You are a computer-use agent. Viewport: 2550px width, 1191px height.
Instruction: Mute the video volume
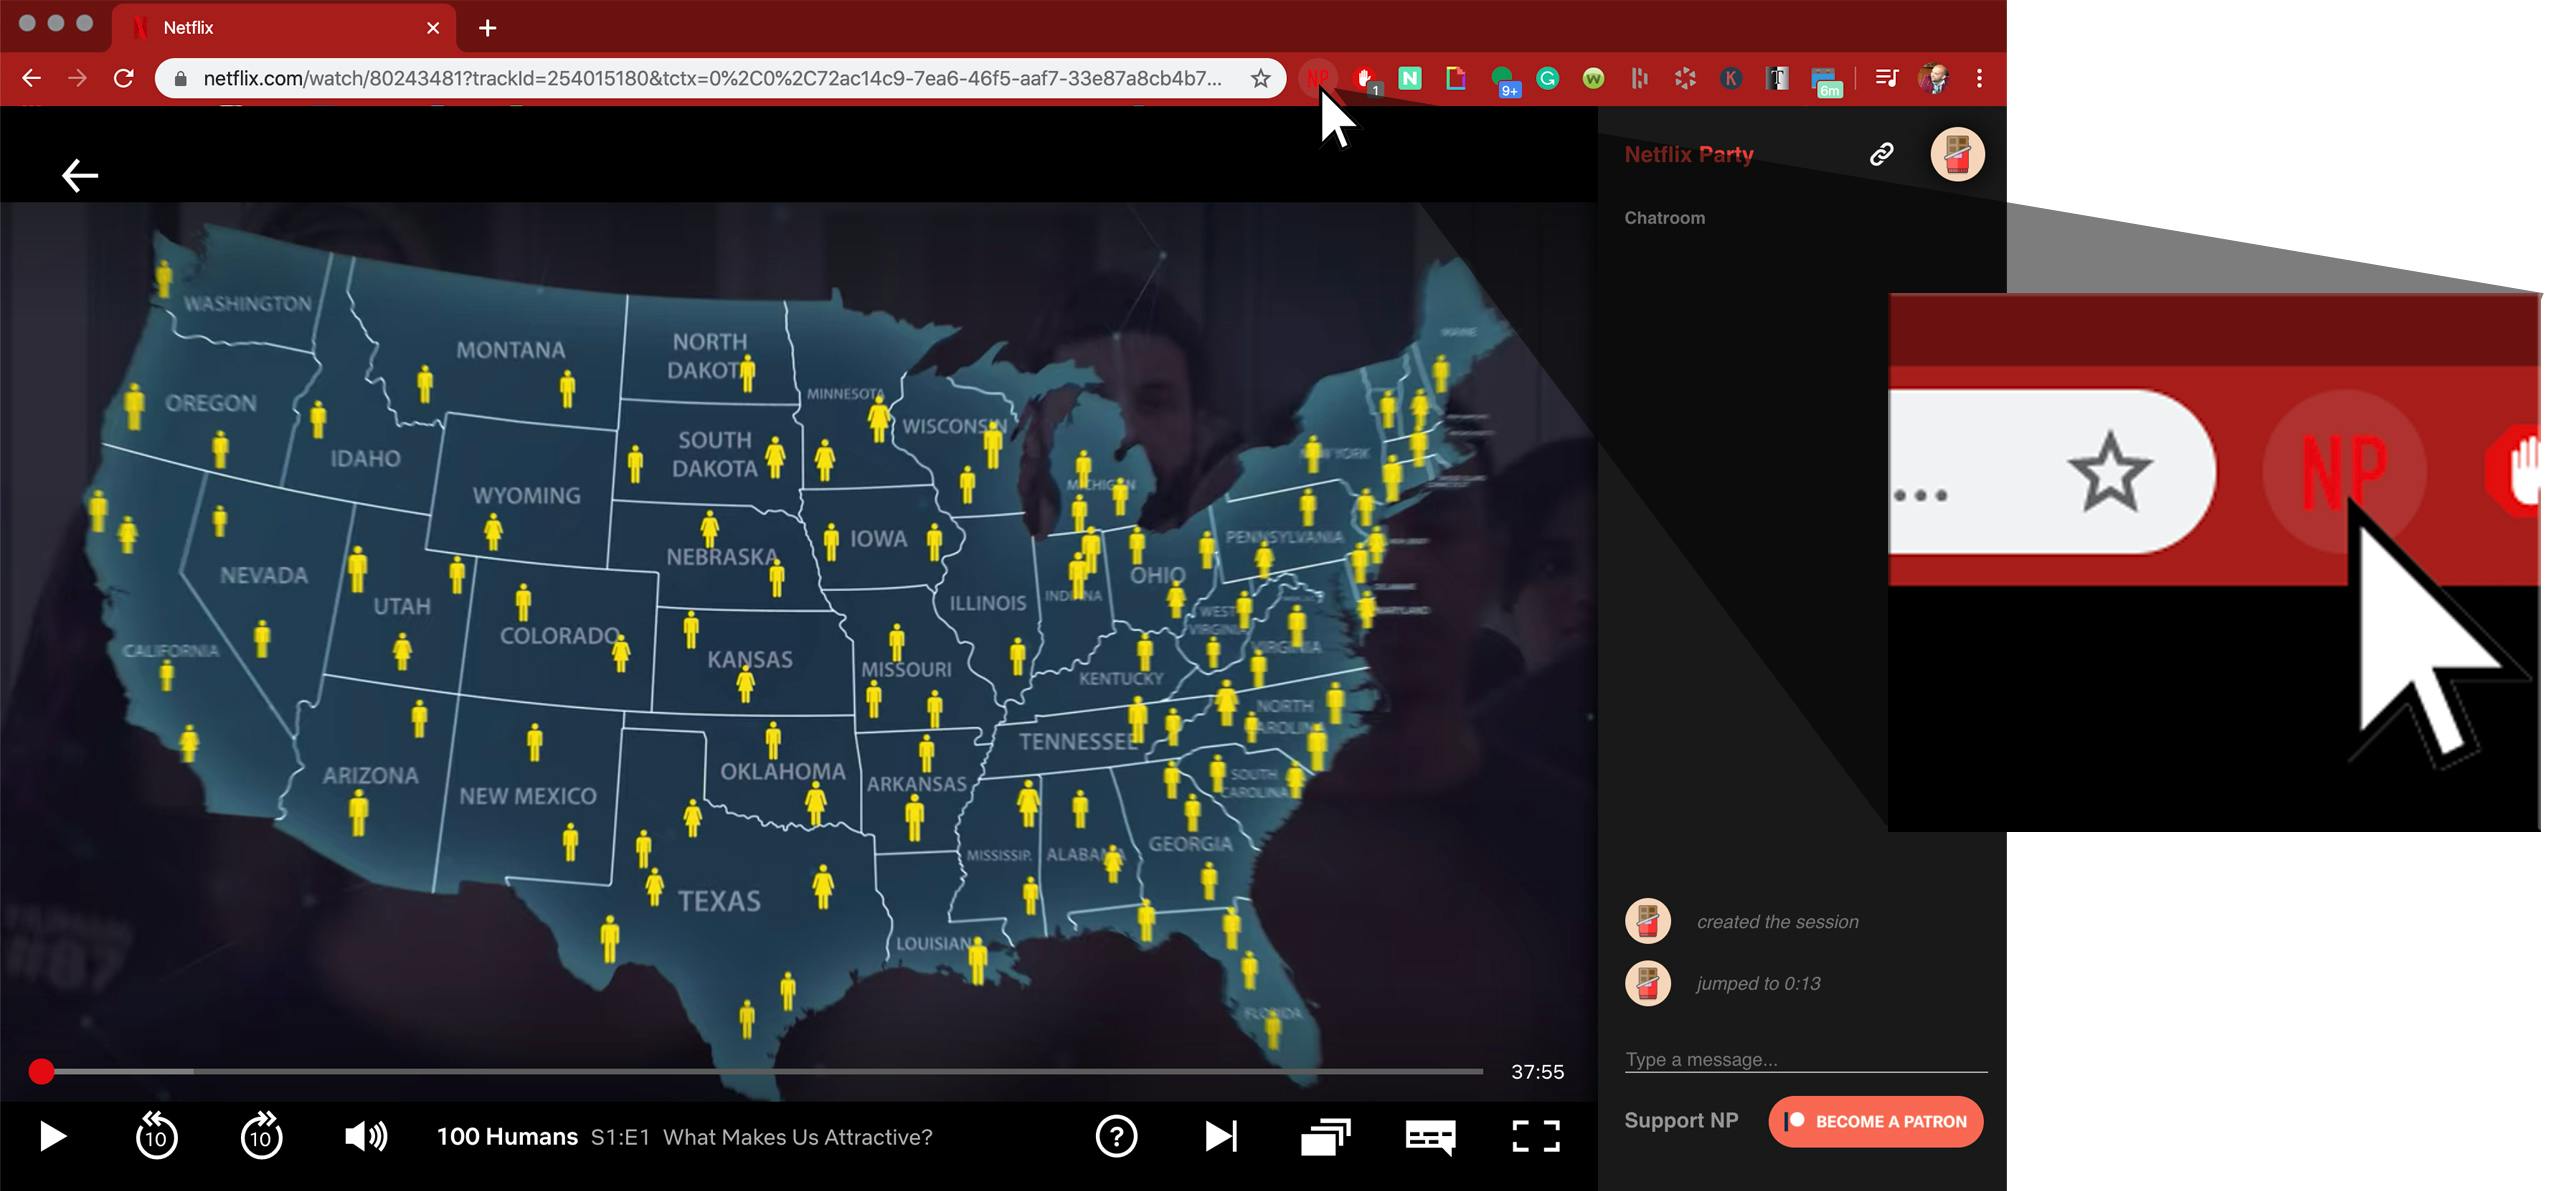tap(365, 1136)
